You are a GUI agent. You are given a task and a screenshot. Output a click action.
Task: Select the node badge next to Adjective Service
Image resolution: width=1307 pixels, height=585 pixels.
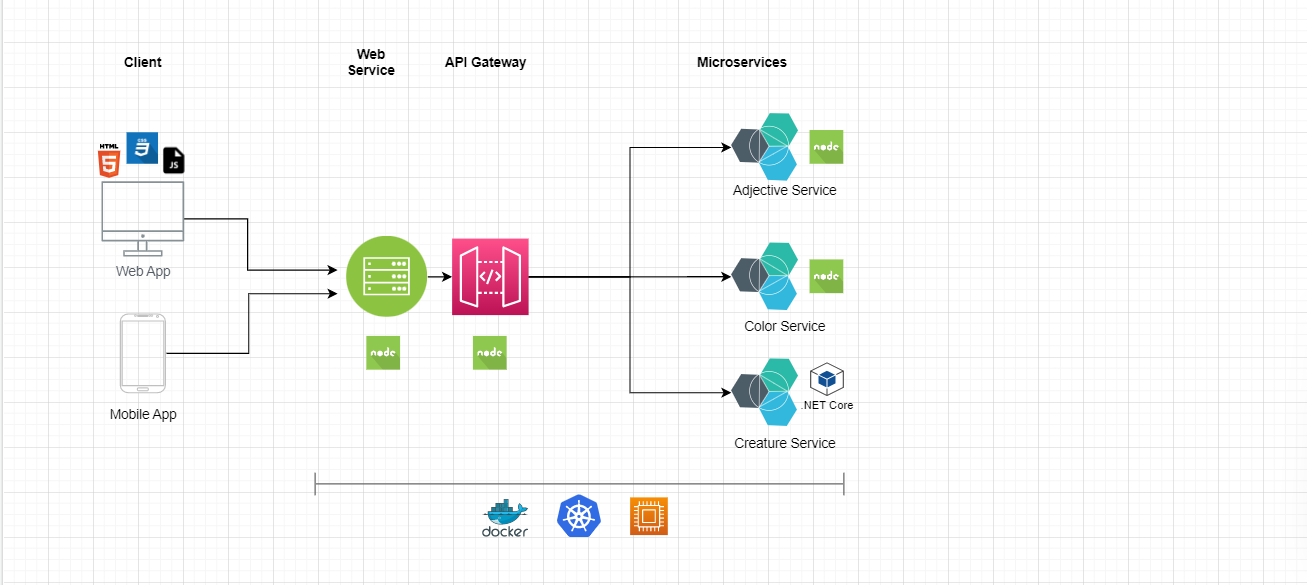(x=825, y=146)
